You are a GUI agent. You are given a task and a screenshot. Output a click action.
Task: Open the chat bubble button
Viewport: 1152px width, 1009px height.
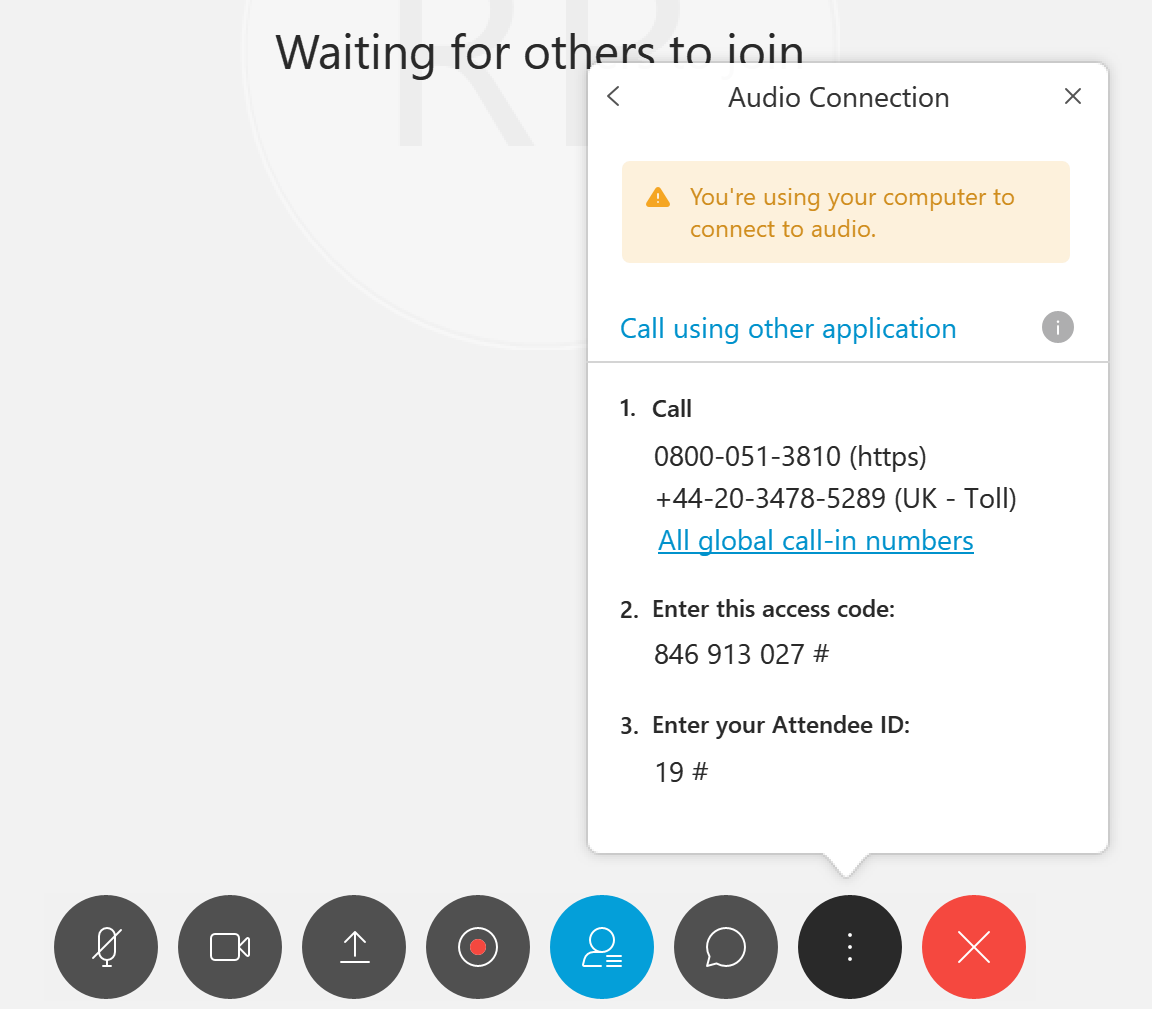tap(726, 947)
